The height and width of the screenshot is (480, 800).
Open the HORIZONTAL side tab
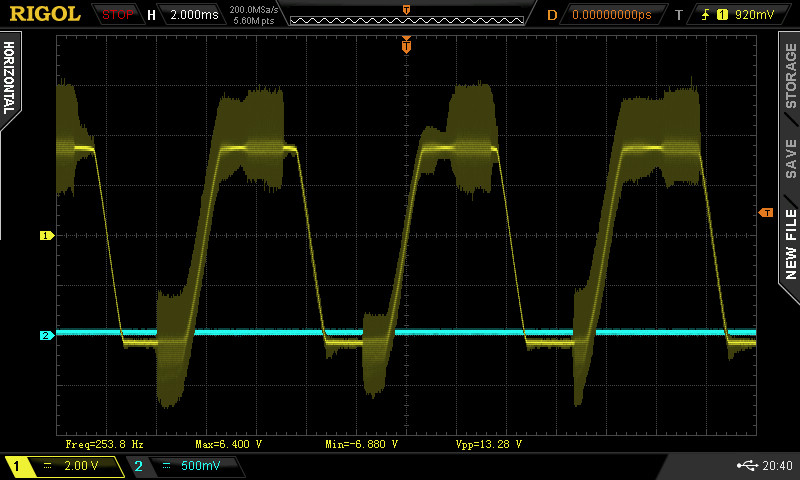coord(9,80)
